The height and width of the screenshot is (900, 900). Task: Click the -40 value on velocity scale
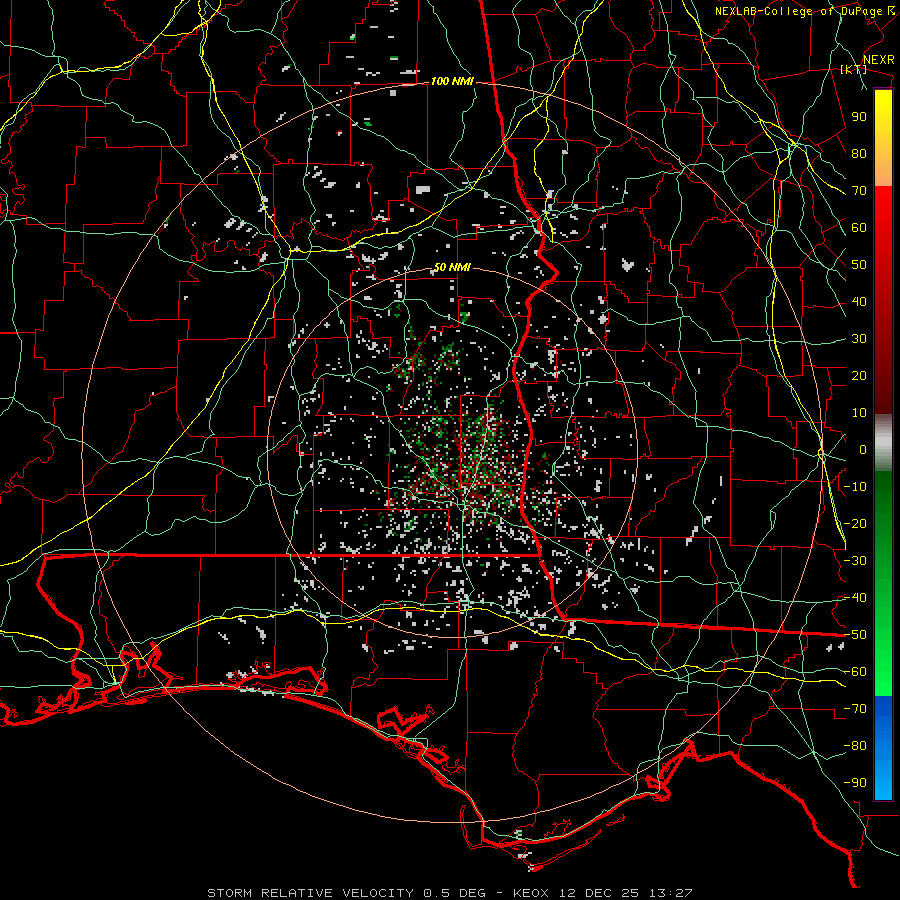855,598
